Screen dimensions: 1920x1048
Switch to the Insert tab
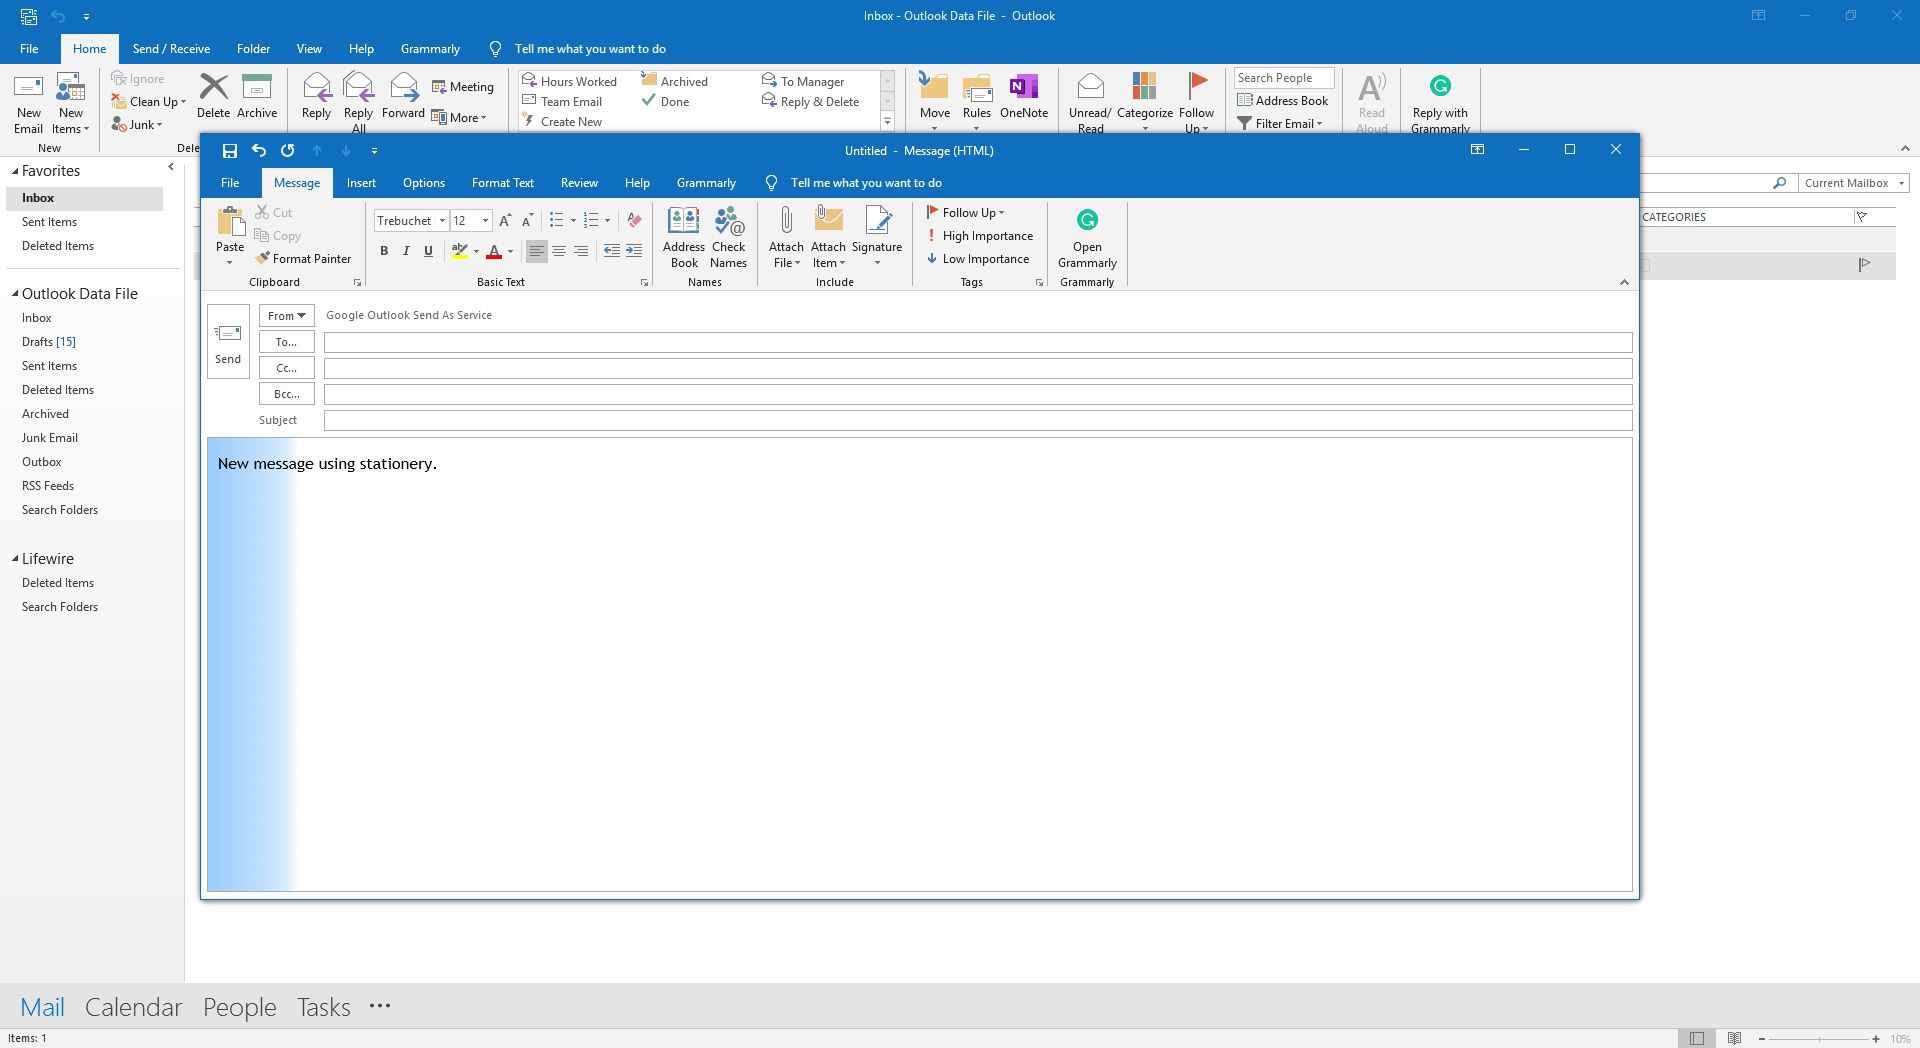point(361,183)
